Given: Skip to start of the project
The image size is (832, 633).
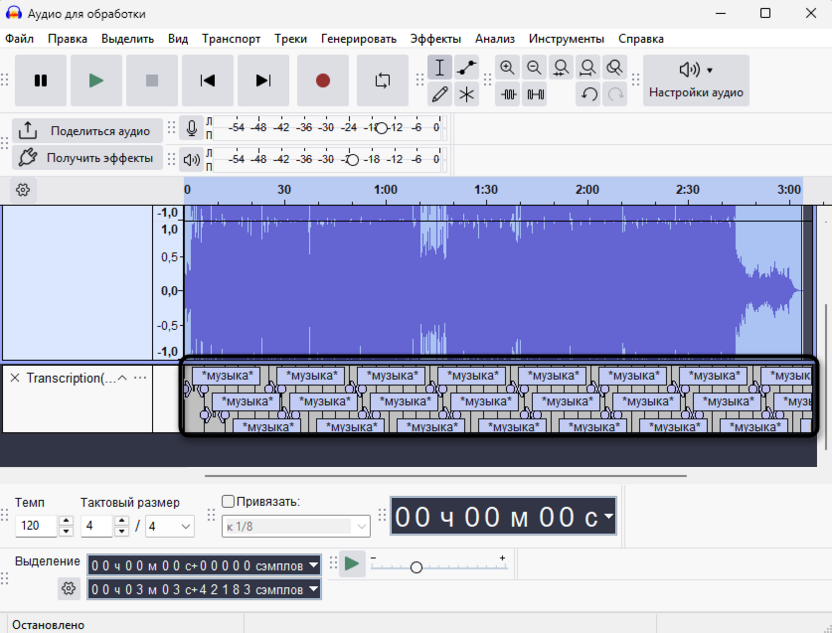Looking at the screenshot, I should [x=207, y=81].
